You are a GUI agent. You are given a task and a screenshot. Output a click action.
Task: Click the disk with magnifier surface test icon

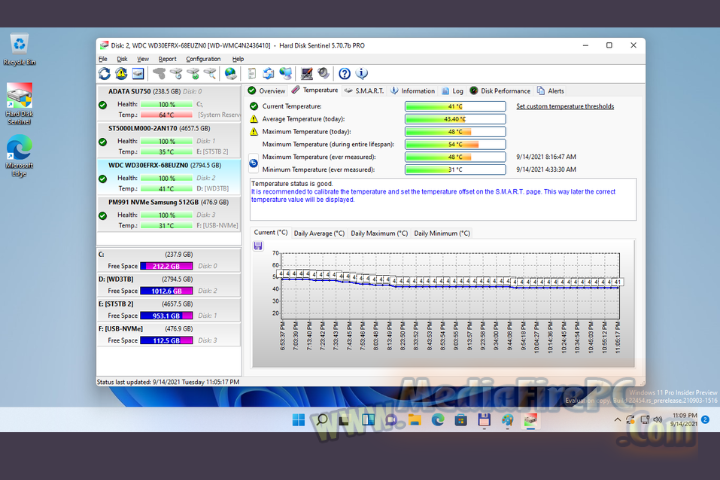(x=210, y=73)
